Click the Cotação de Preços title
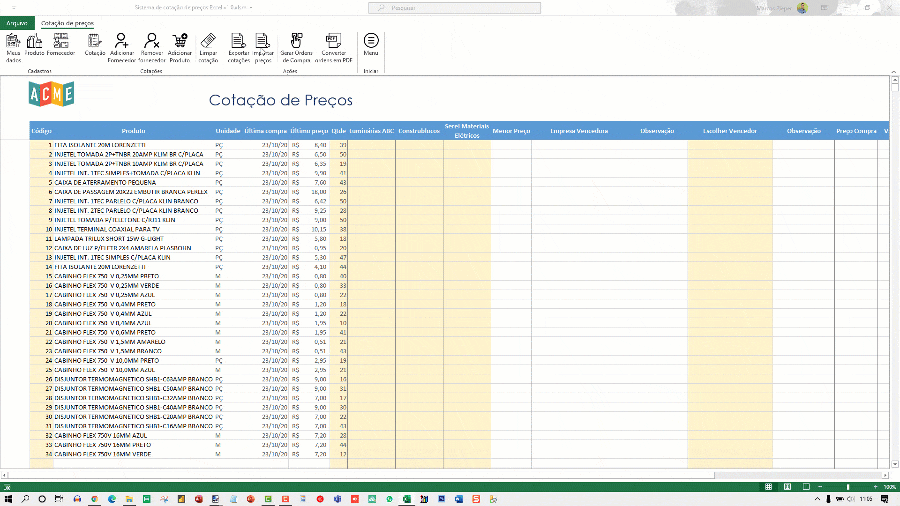Image resolution: width=900 pixels, height=506 pixels. tap(281, 100)
